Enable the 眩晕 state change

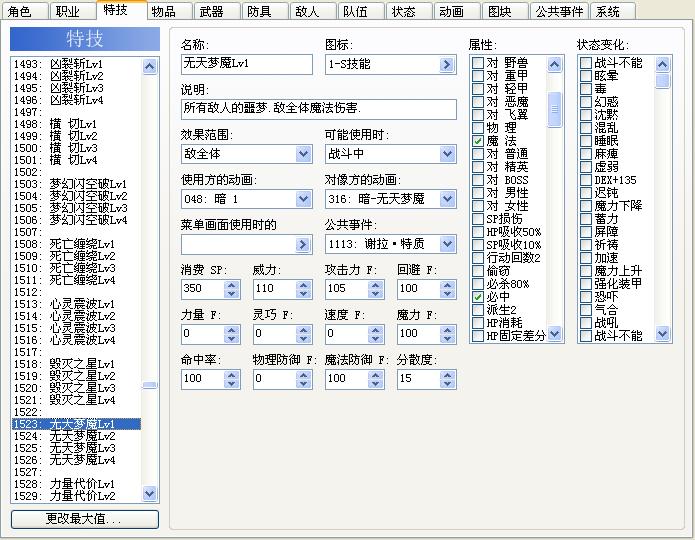point(586,76)
